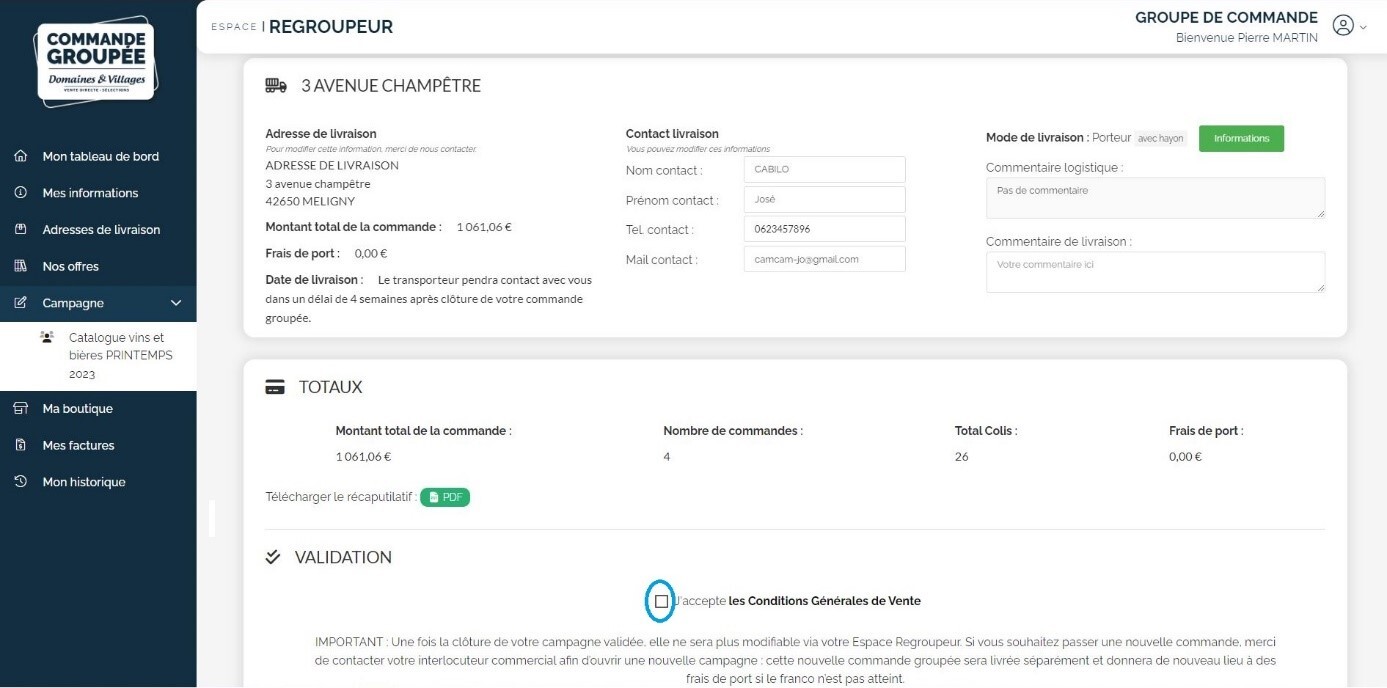Click the Mail contact field
This screenshot has width=1387, height=688.
point(824,259)
